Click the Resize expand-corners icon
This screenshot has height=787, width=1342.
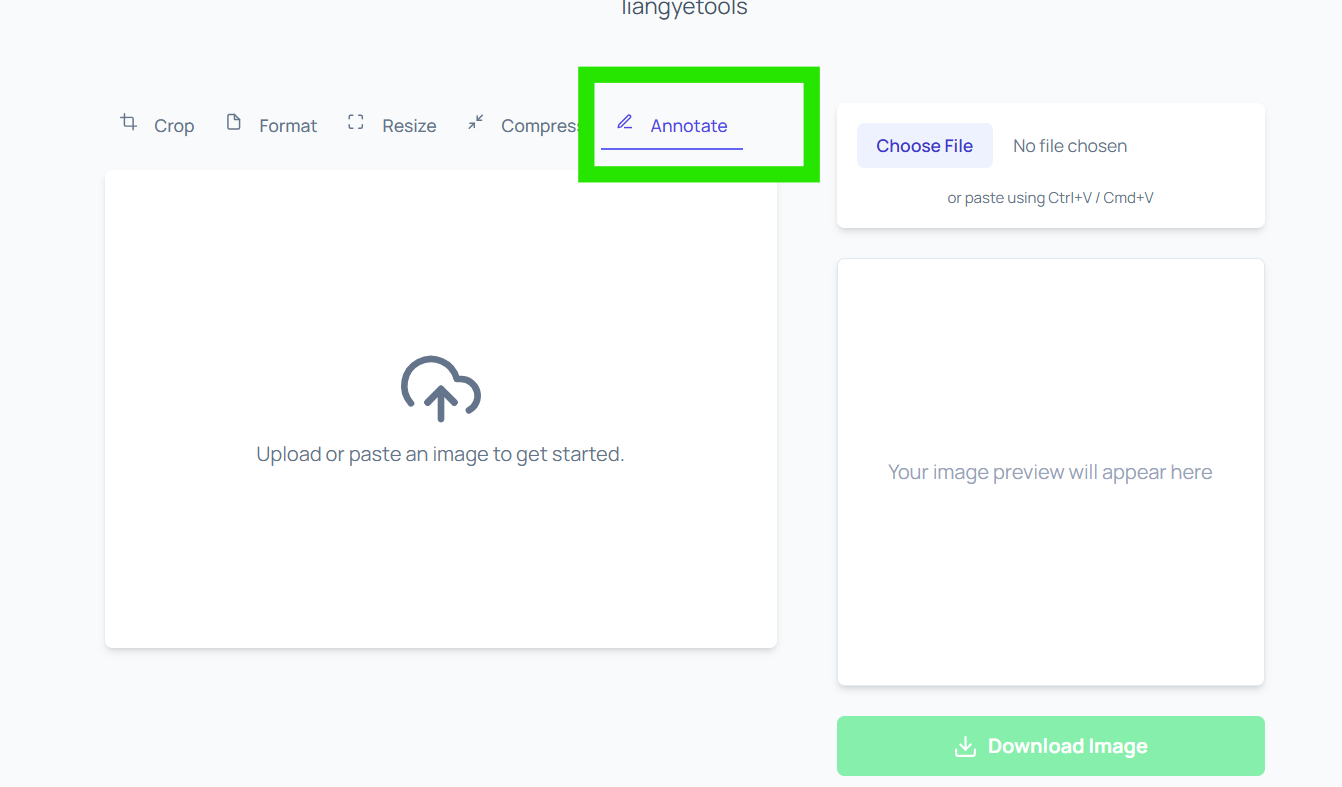coord(355,122)
